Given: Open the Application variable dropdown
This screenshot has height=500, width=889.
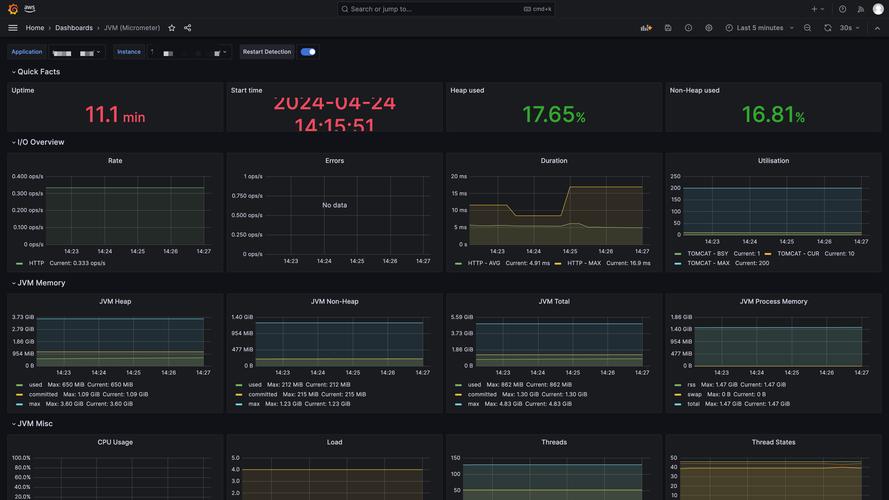Looking at the screenshot, I should (77, 52).
